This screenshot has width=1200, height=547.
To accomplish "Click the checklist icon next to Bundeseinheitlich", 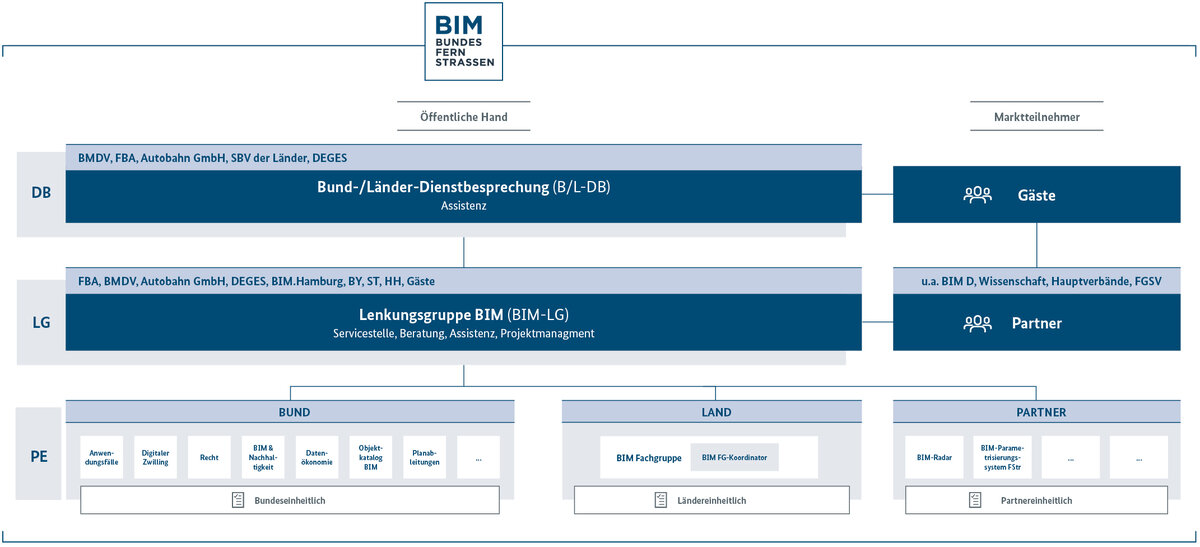I will point(238,500).
